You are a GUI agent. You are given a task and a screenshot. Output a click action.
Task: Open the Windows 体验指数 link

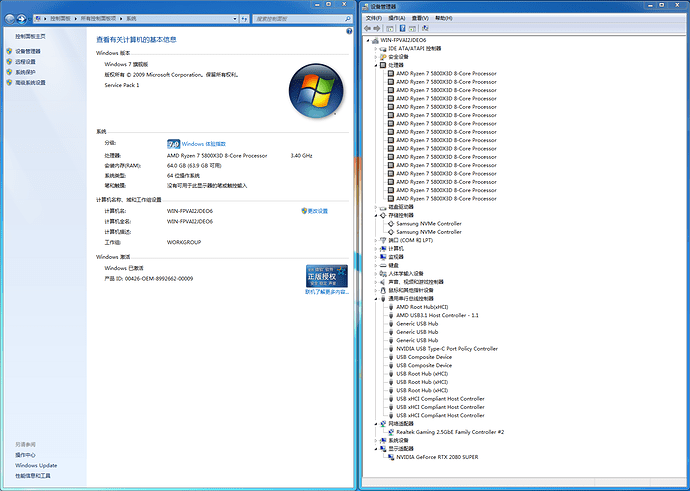204,144
